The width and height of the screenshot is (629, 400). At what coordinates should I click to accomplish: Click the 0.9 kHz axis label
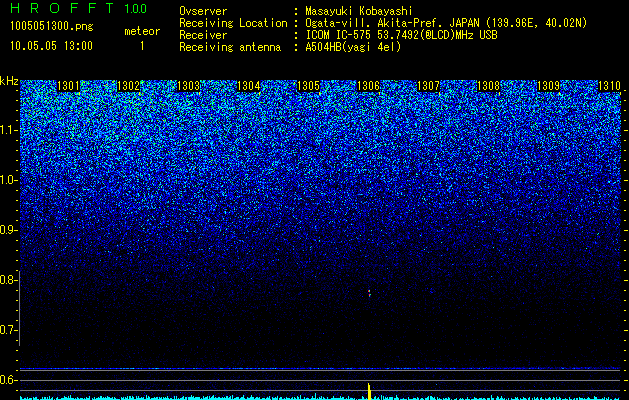[x=9, y=230]
